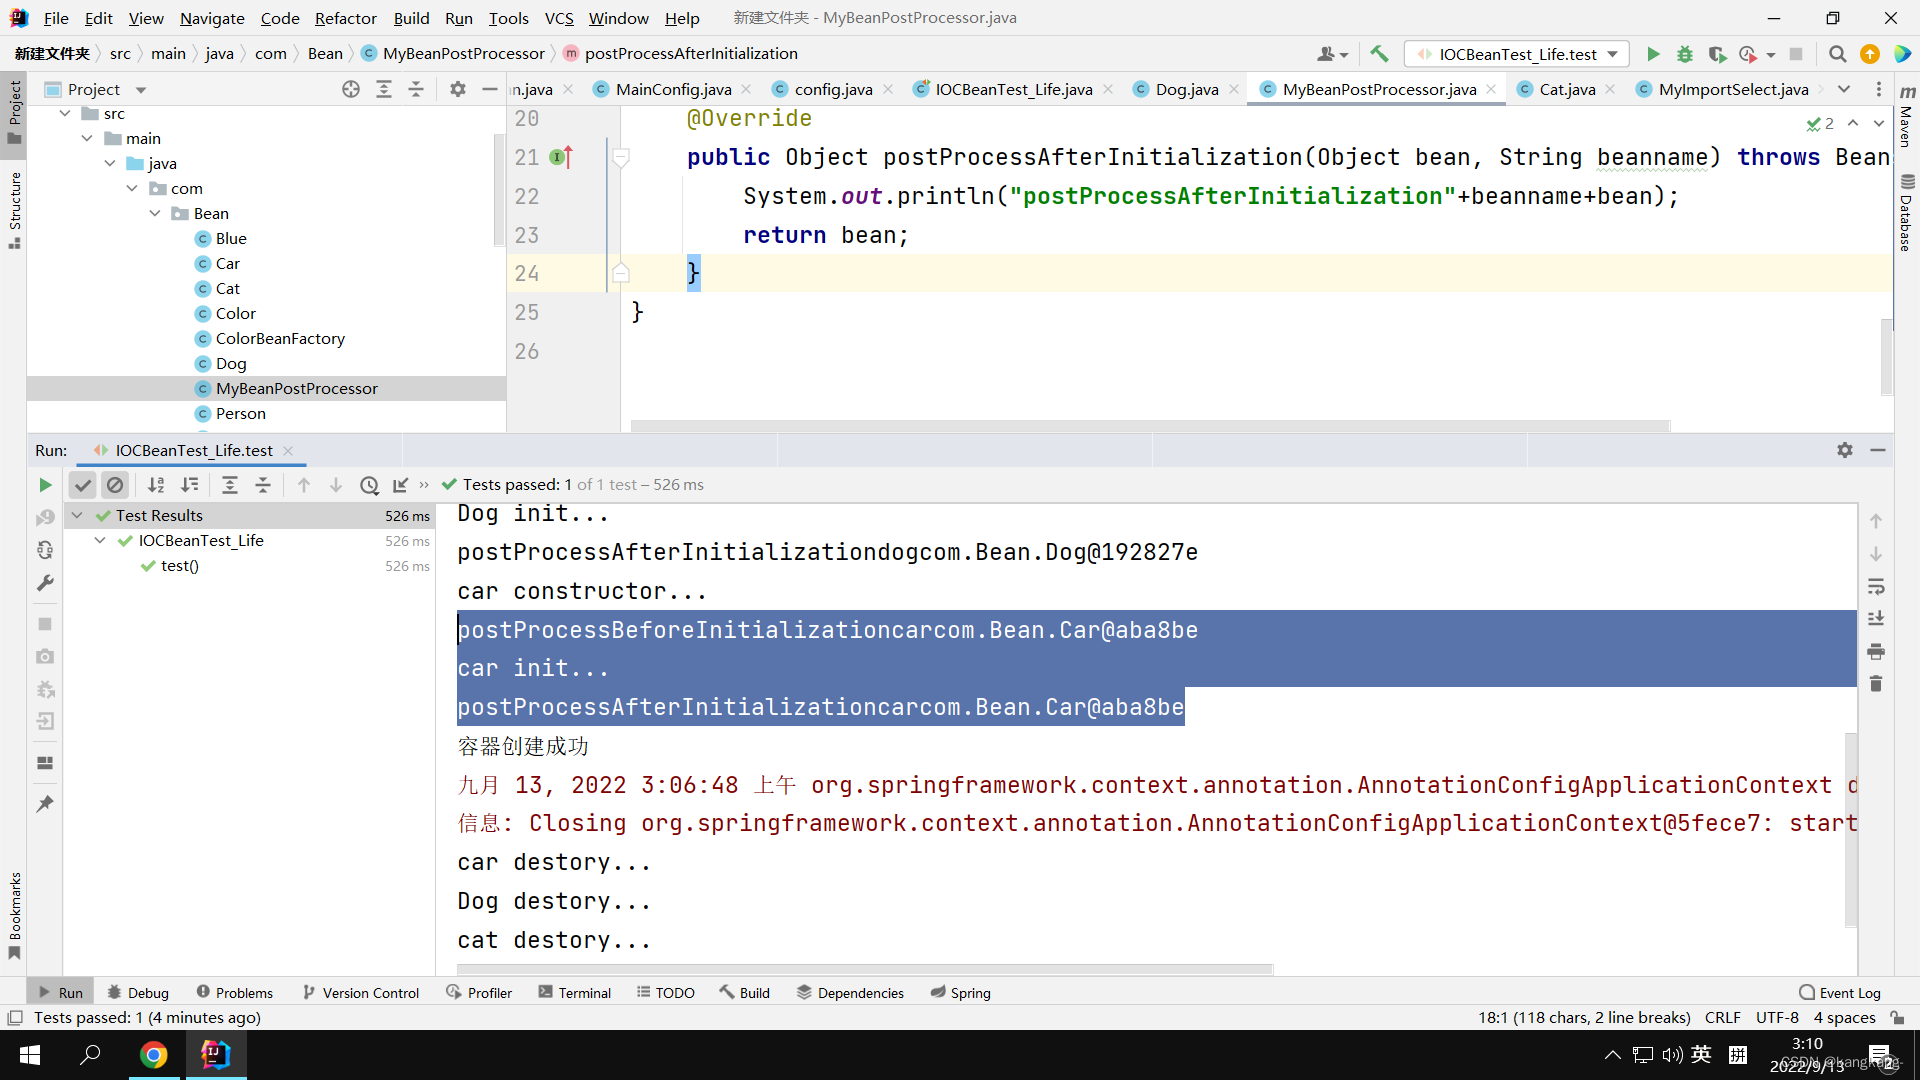The image size is (1920, 1080).
Task: Toggle Show Ignored tests button
Action: tap(115, 485)
